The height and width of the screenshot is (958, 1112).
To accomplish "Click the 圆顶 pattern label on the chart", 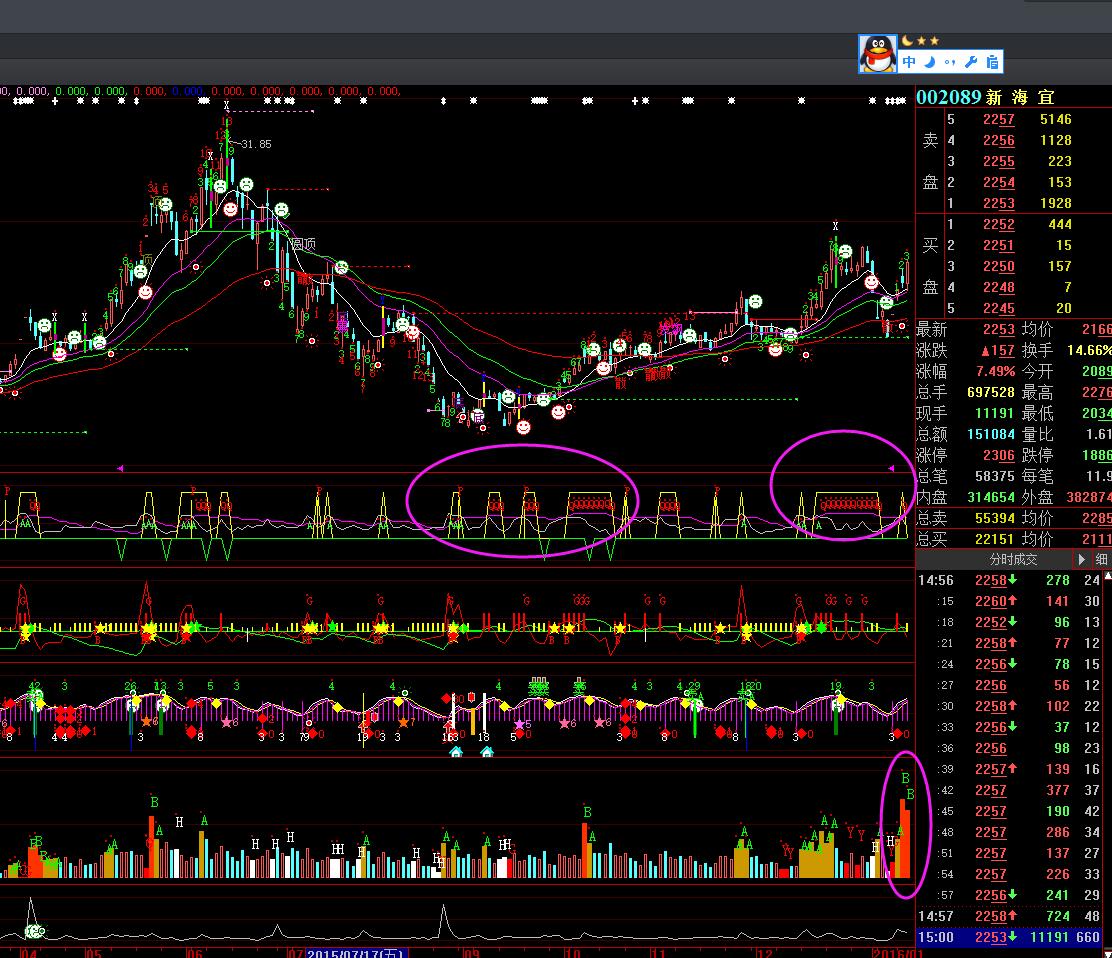I will pyautogui.click(x=304, y=243).
